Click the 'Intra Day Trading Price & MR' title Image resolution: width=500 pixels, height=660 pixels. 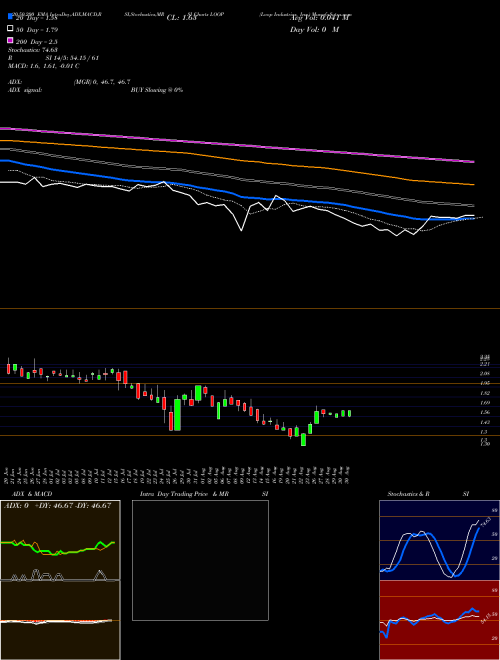coord(184,494)
